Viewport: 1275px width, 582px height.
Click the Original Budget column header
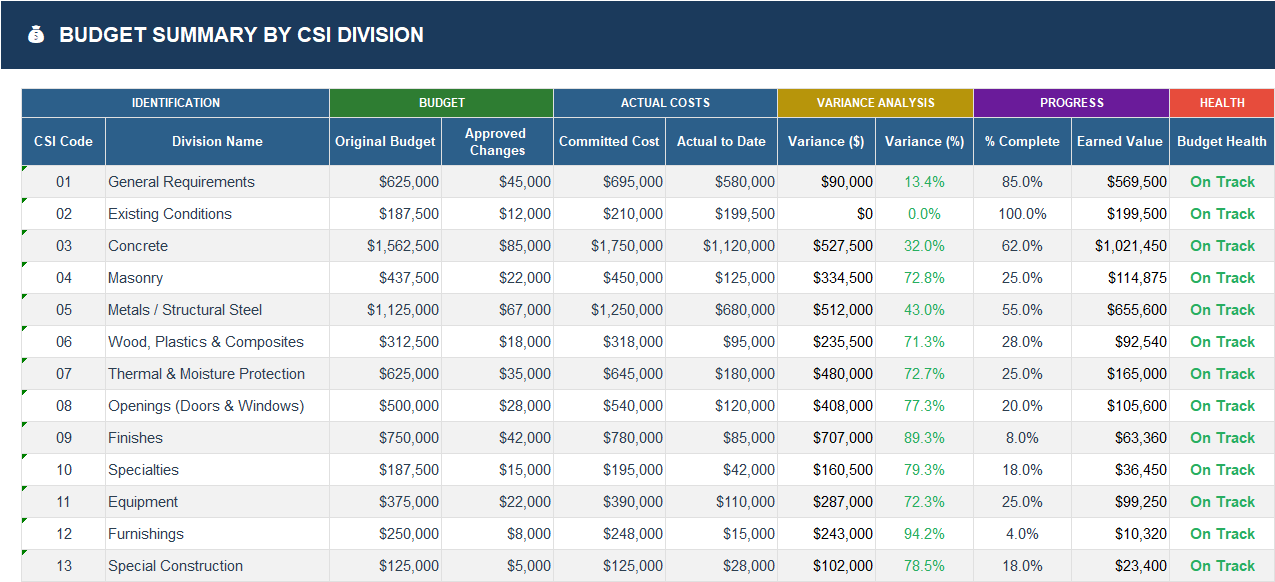pyautogui.click(x=385, y=142)
